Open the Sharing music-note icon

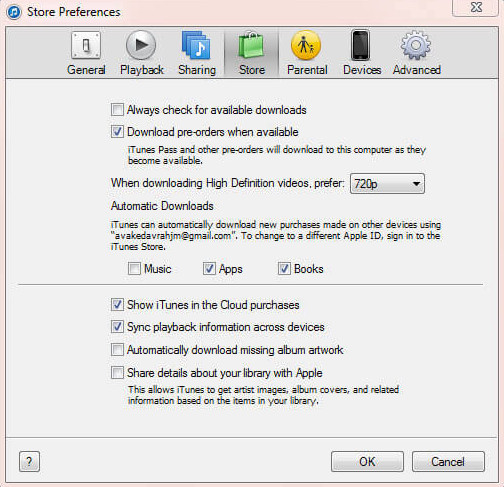click(196, 45)
